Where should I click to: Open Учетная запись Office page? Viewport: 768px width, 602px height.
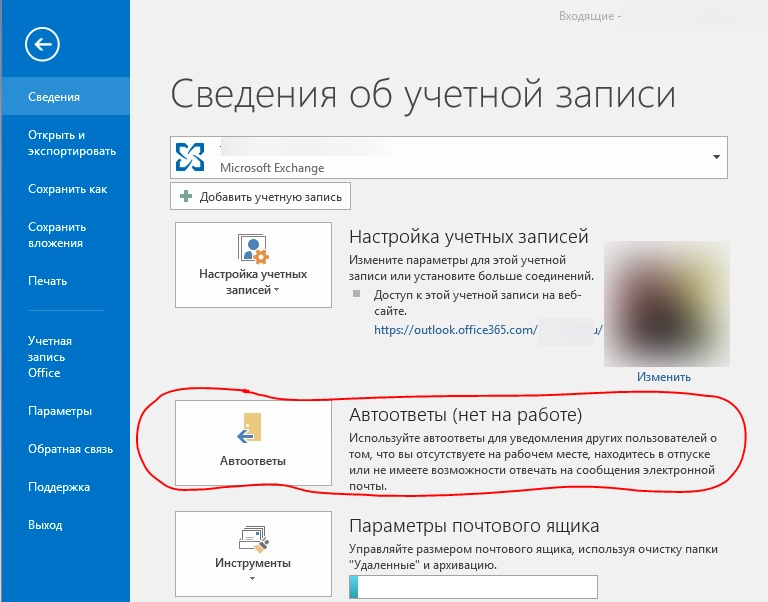click(50, 357)
